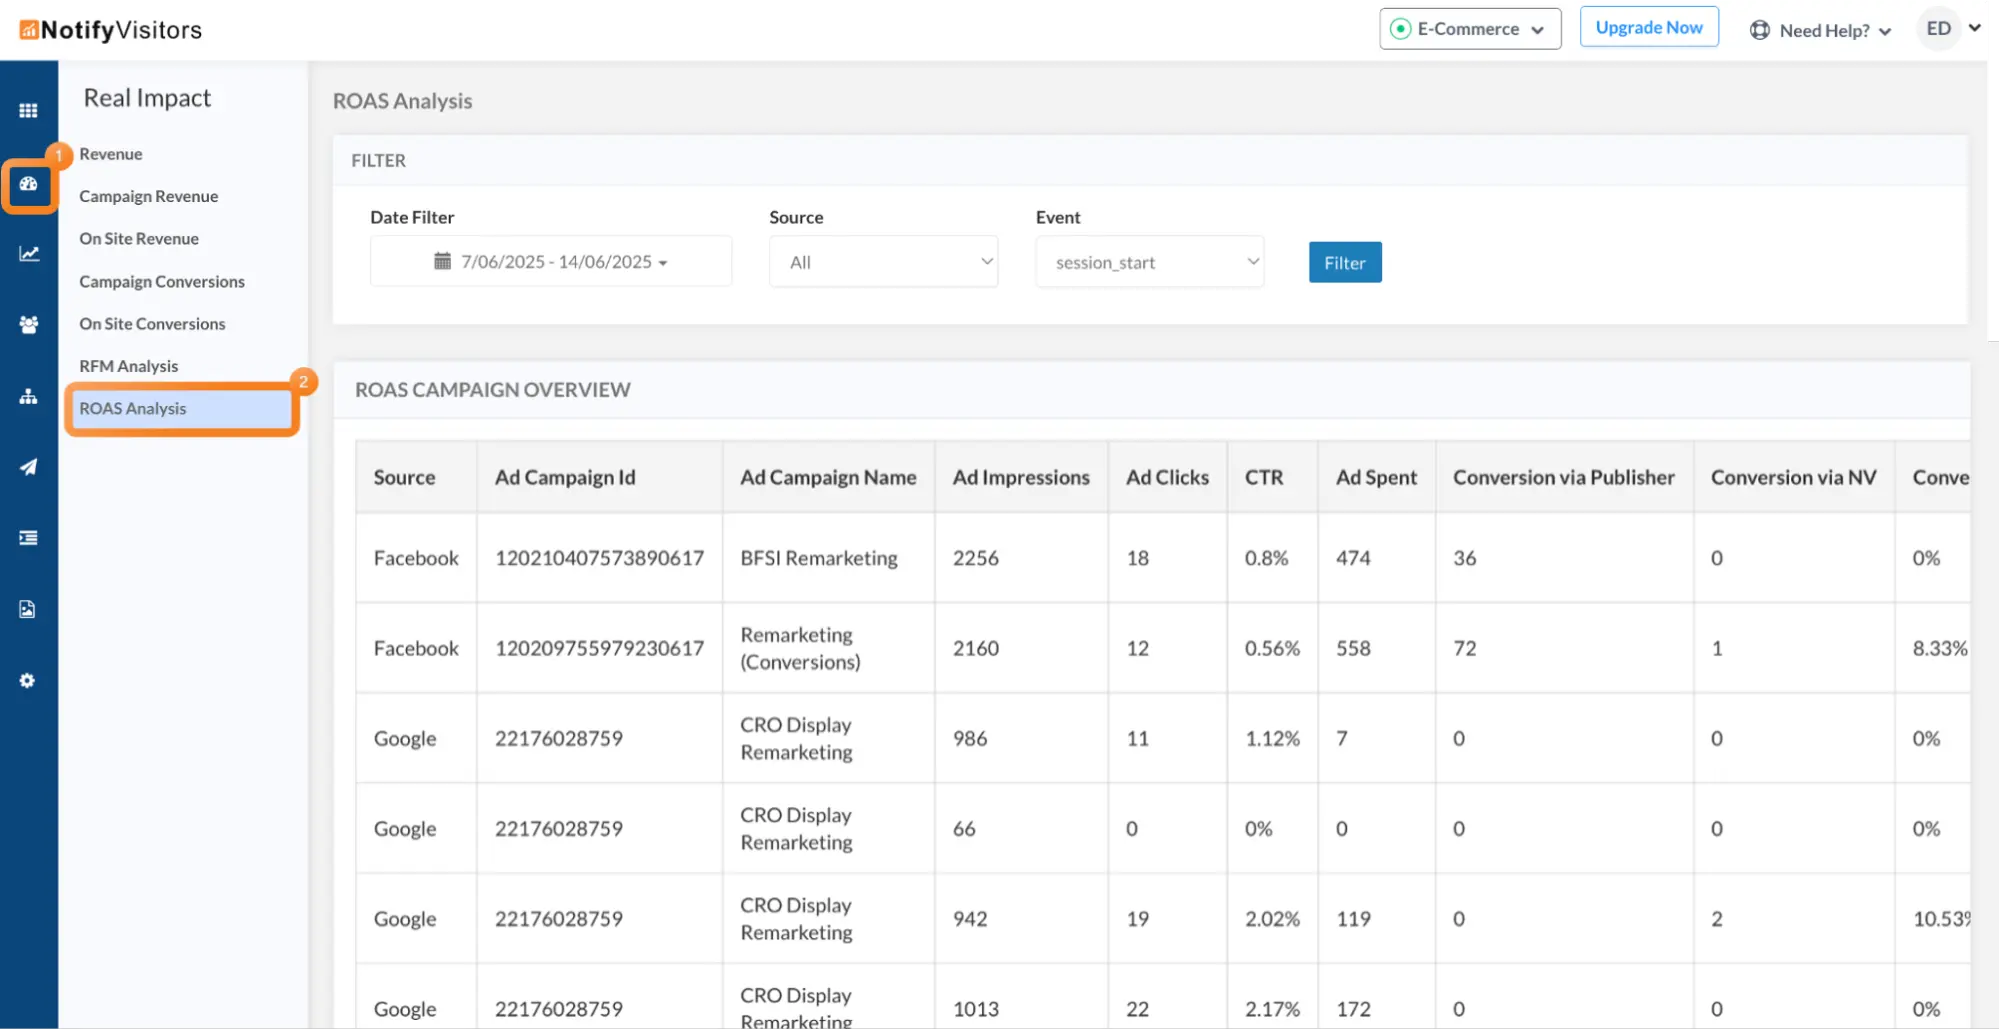Open the users group sidebar icon
1999x1030 pixels.
28,325
